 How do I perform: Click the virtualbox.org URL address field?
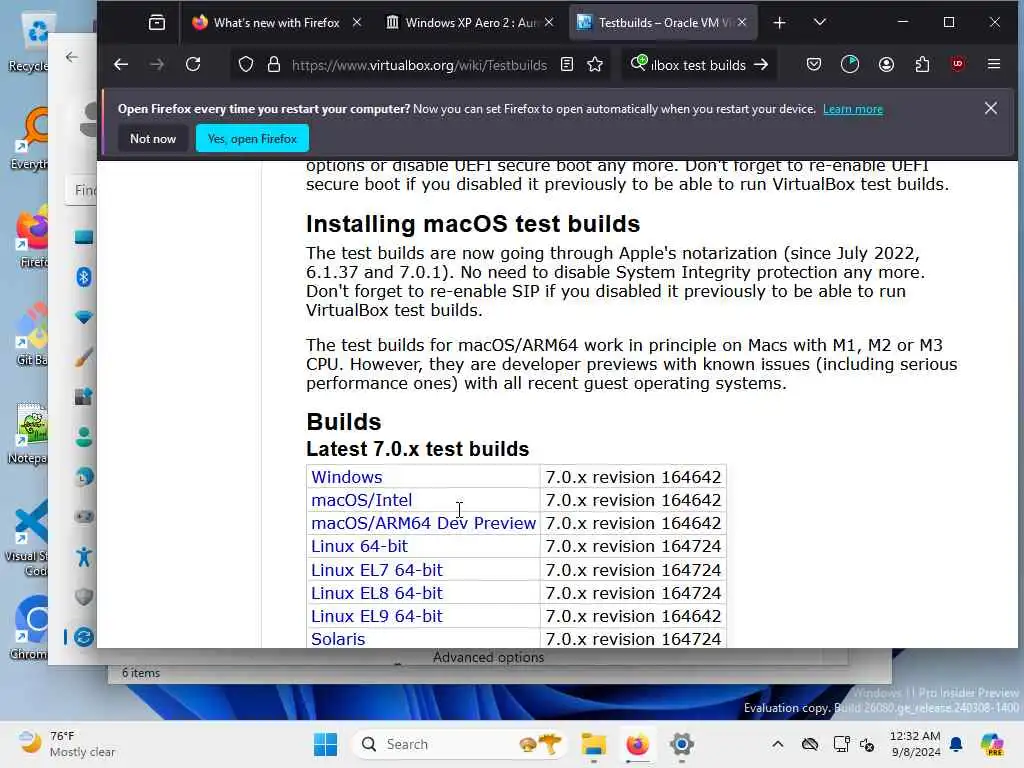pos(419,65)
